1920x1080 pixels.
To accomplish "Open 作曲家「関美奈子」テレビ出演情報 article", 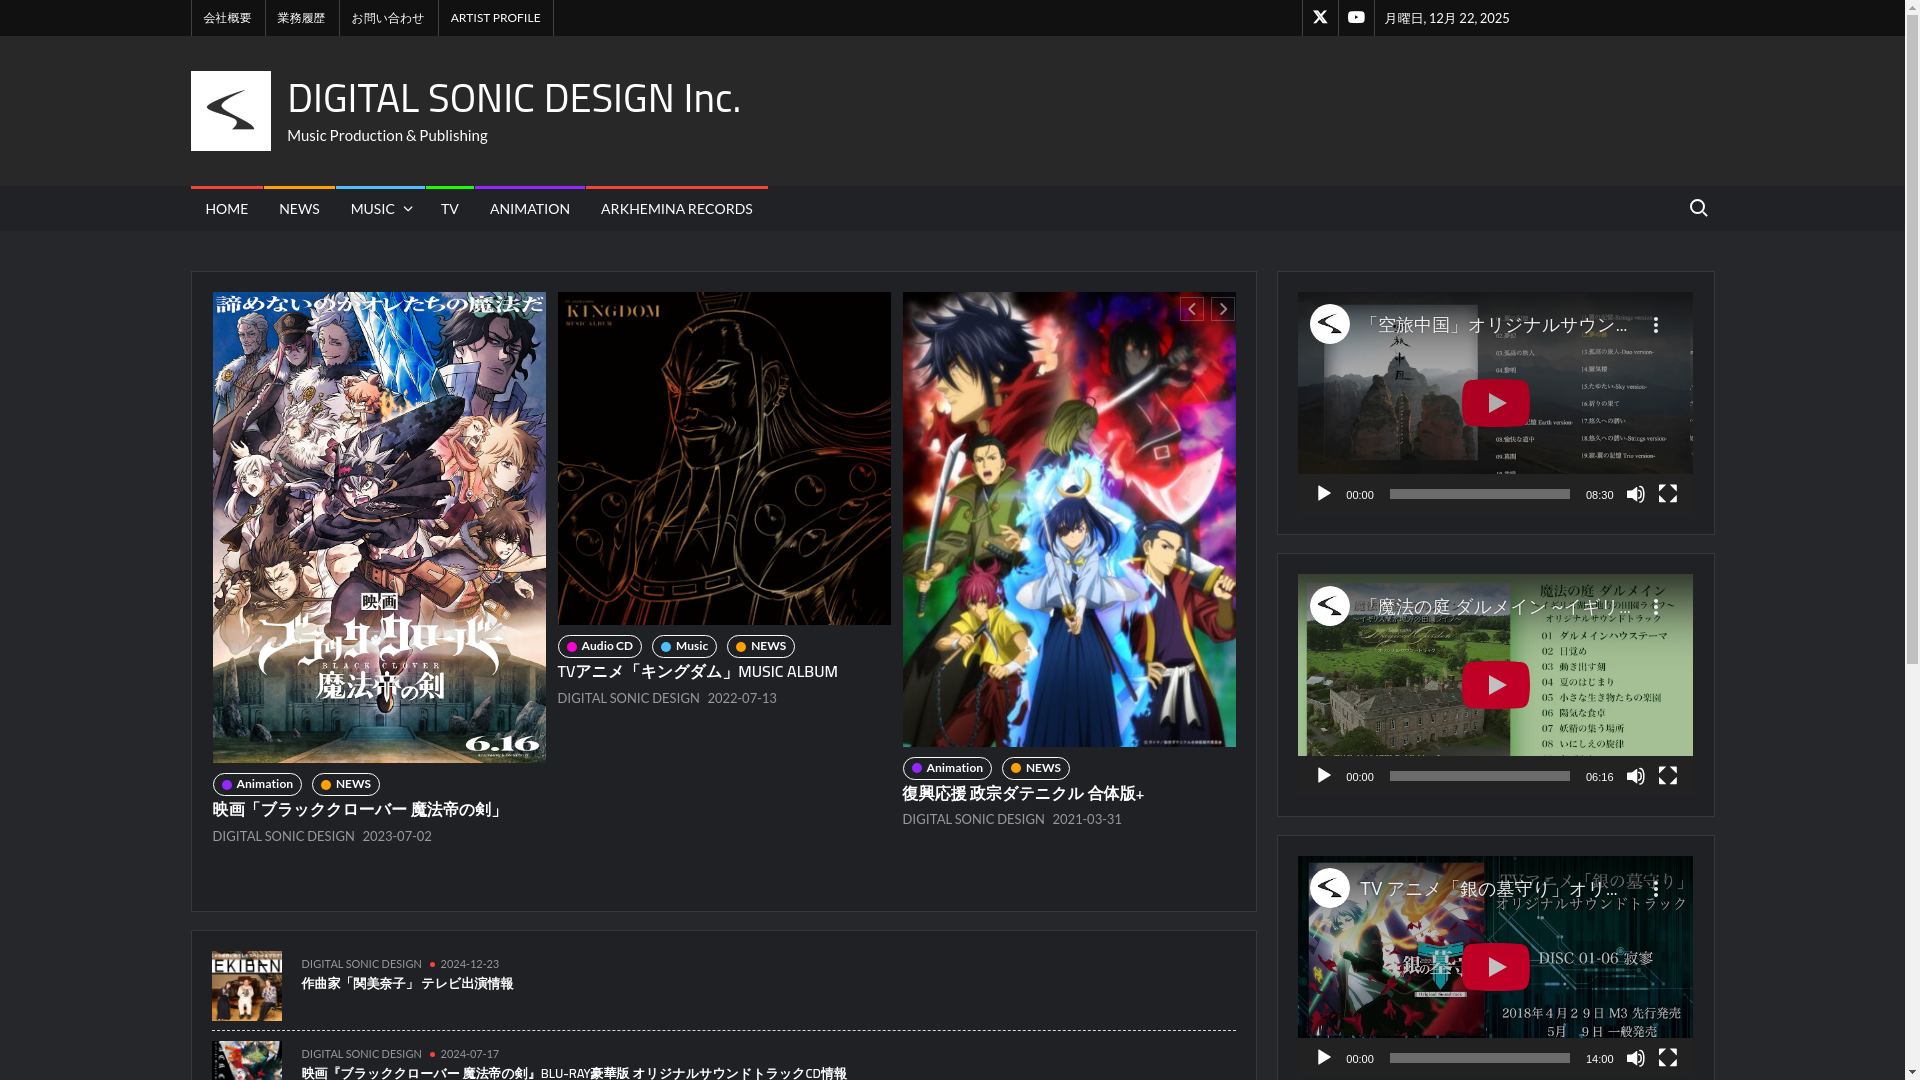I will coord(407,984).
